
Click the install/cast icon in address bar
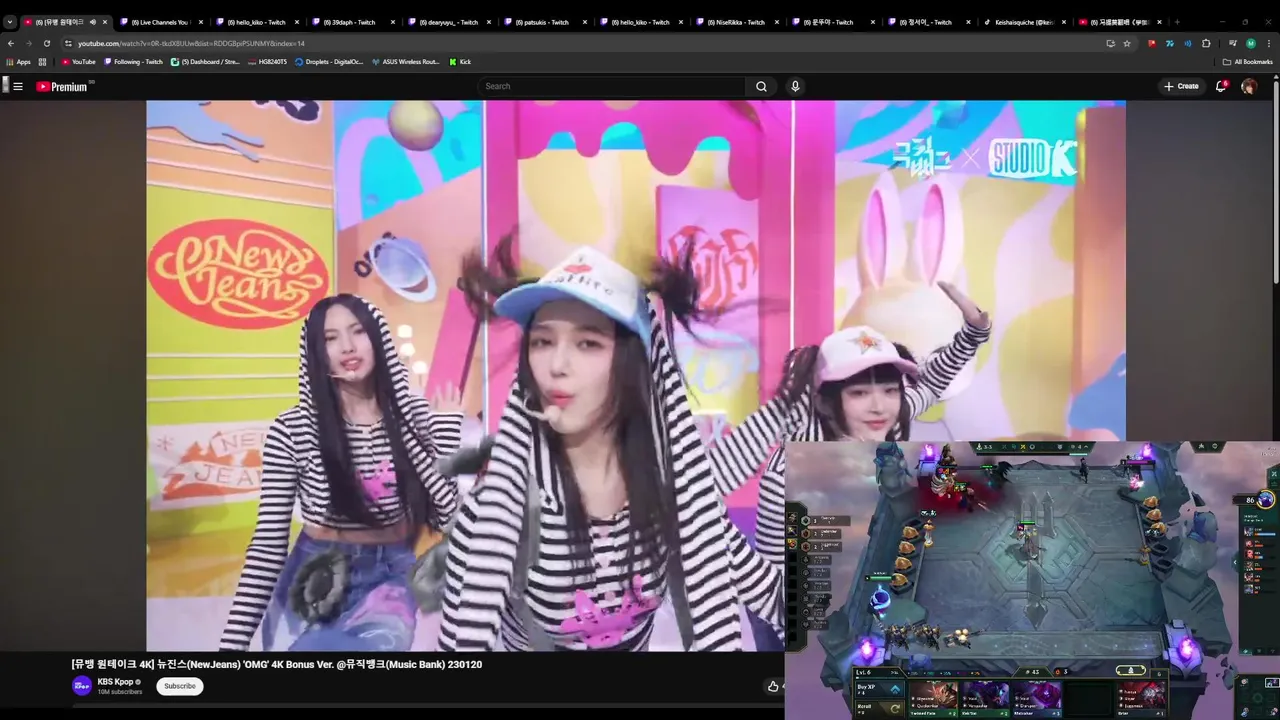pyautogui.click(x=1110, y=43)
